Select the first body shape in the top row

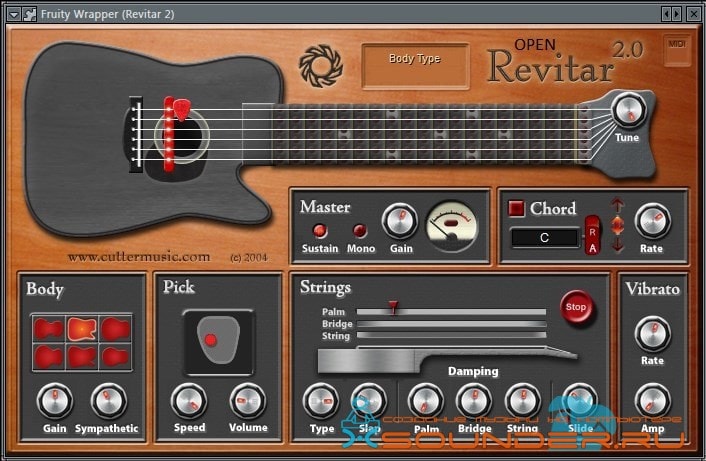pos(48,329)
